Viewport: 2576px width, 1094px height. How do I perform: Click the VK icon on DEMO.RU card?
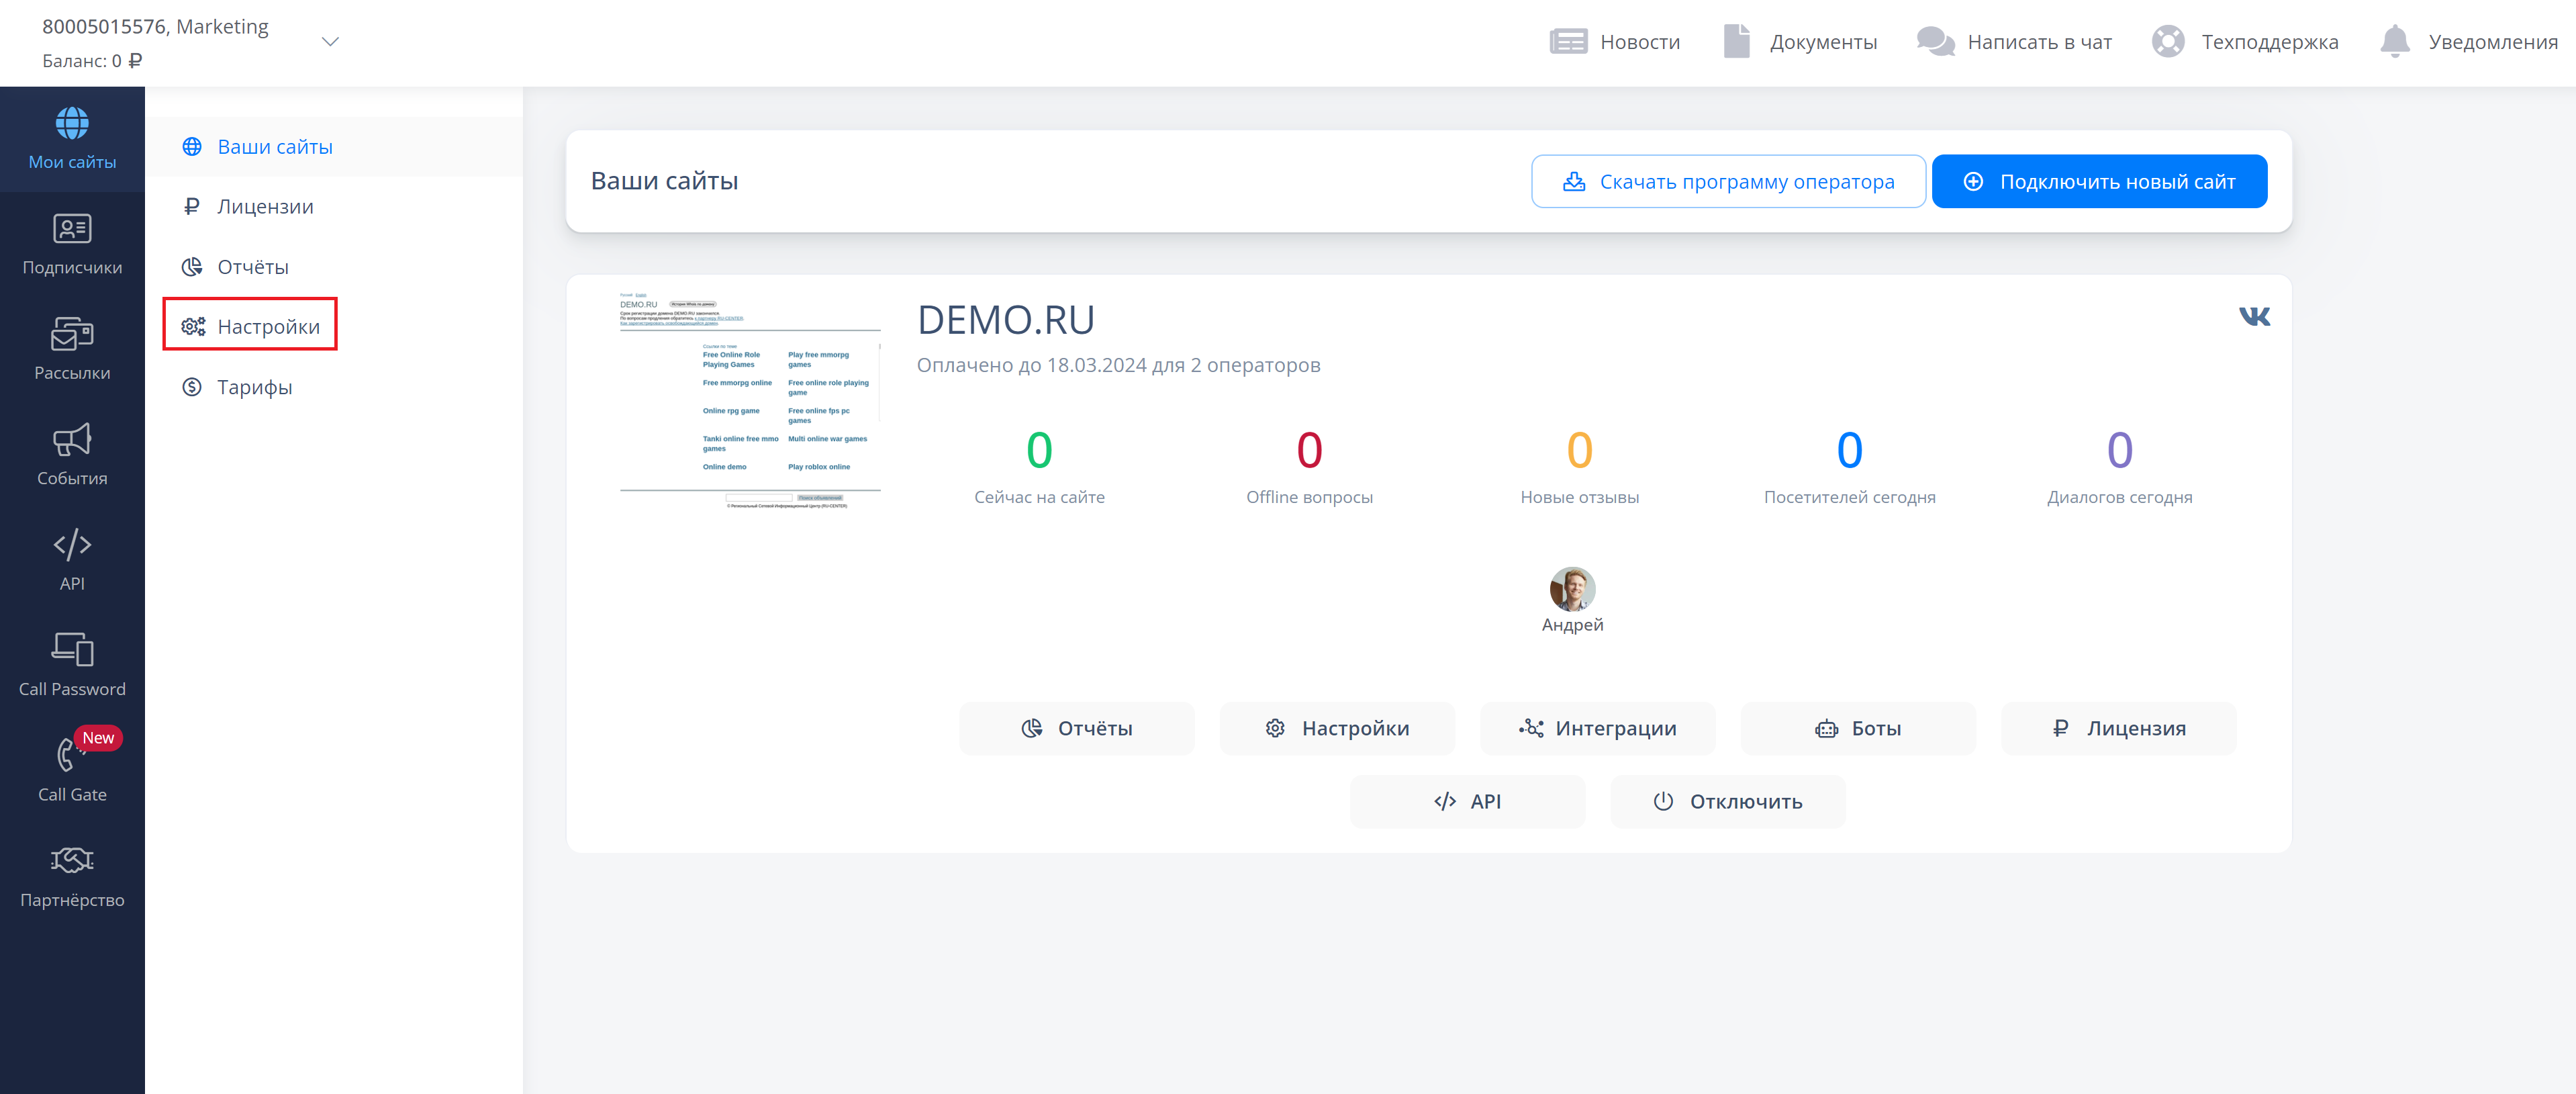click(2254, 317)
